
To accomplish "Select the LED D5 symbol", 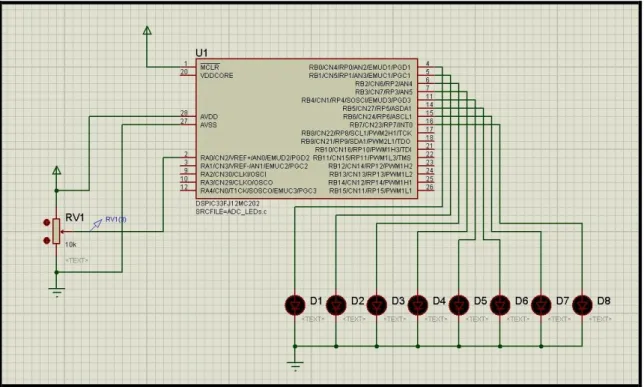I will point(459,305).
